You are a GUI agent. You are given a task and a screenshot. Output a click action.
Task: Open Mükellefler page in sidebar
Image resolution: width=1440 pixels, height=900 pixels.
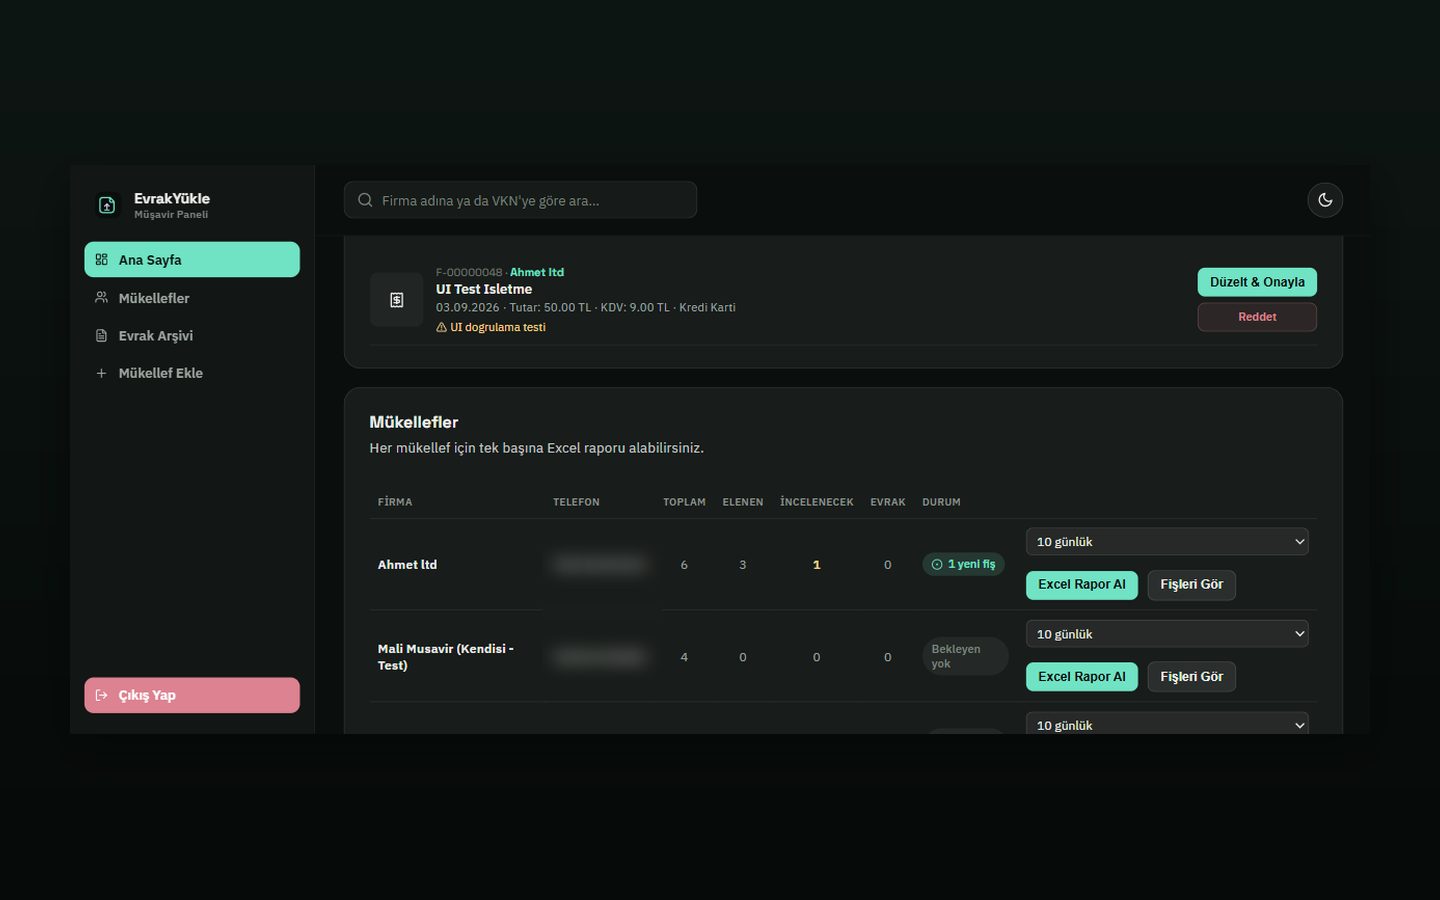(192, 298)
